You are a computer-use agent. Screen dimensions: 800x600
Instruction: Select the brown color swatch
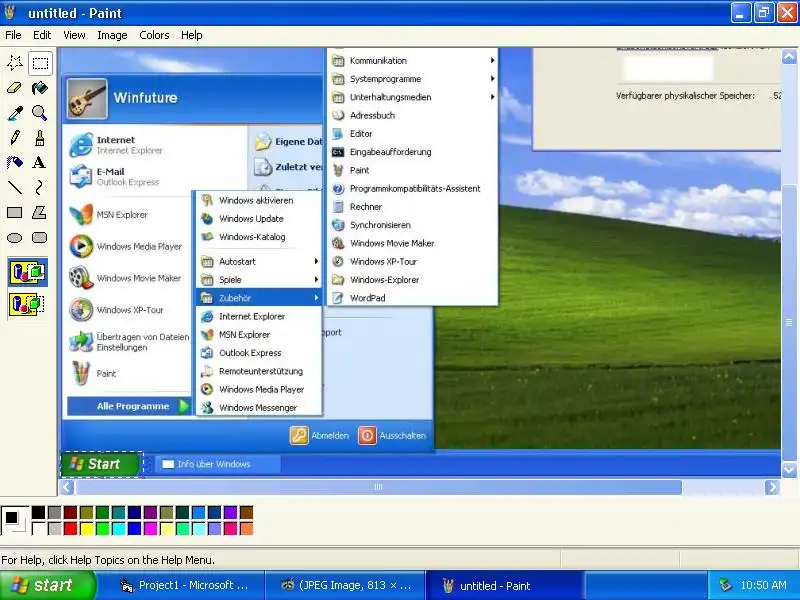click(246, 513)
